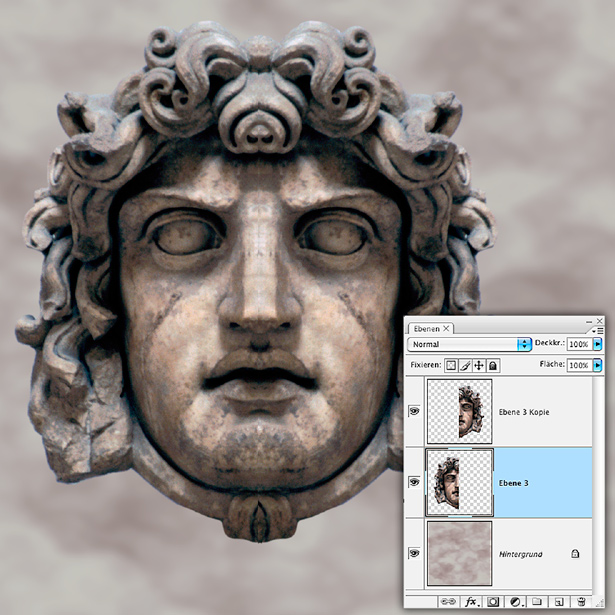The image size is (615, 615).
Task: Hide the Hintergrund layer
Action: [415, 552]
